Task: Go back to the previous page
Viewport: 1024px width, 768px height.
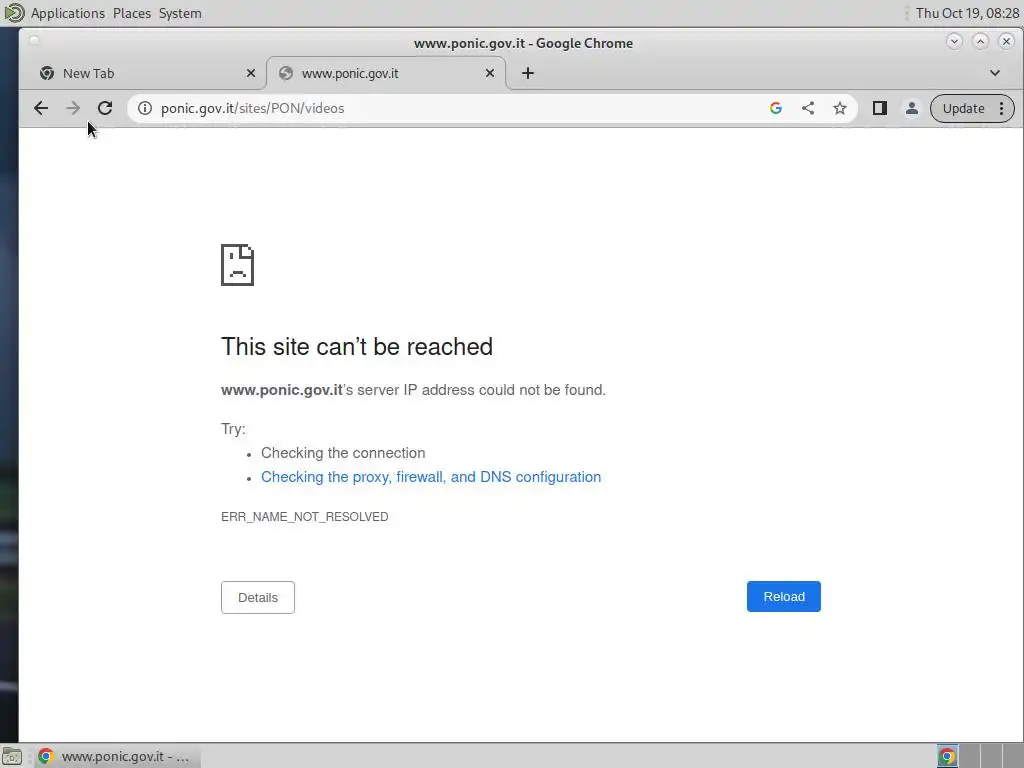Action: pyautogui.click(x=40, y=108)
